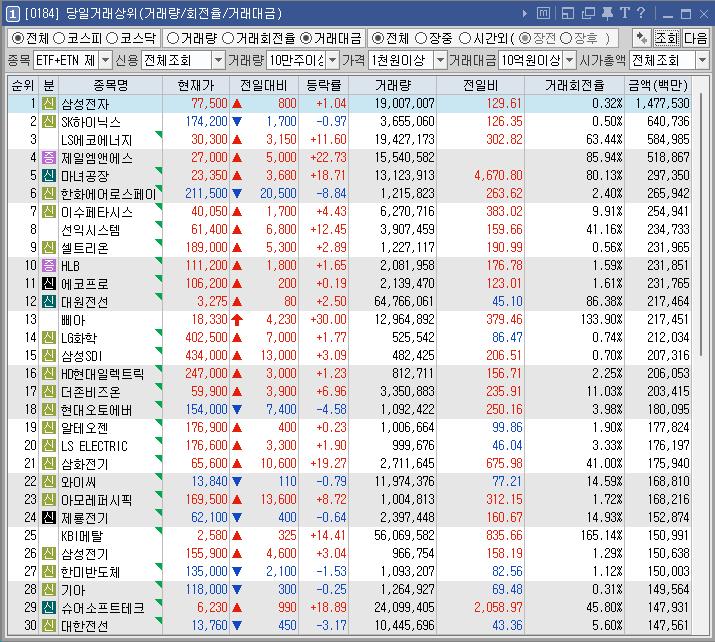Open the 거래대금 10억원이상 dropdown
This screenshot has height=642, width=715.
570,60
